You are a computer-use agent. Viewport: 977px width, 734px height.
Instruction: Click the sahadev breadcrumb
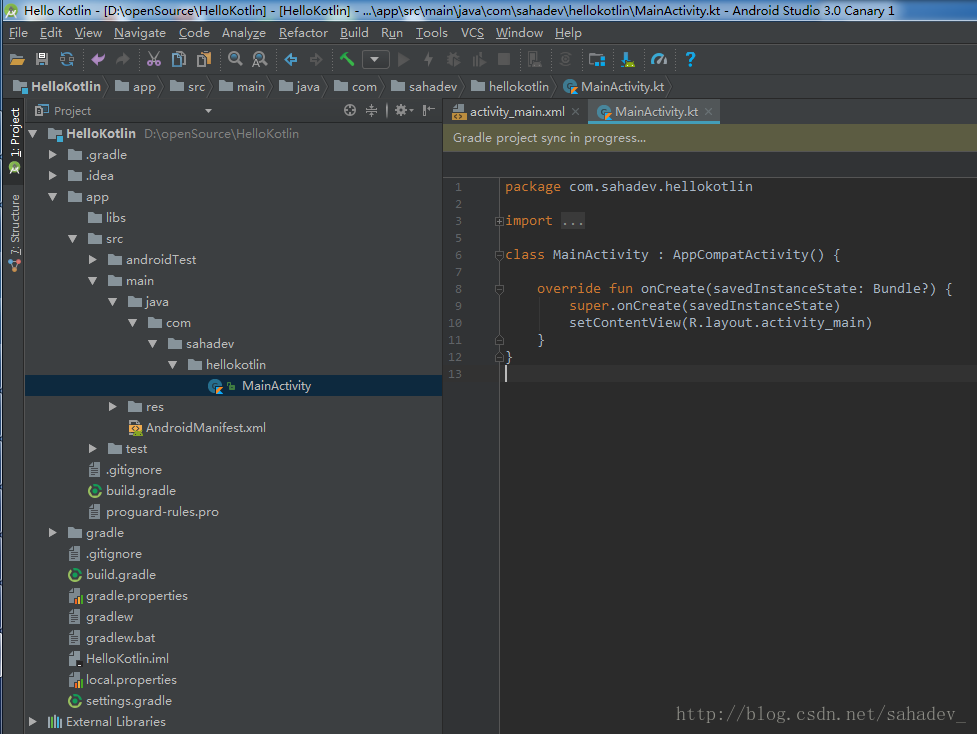pos(425,87)
